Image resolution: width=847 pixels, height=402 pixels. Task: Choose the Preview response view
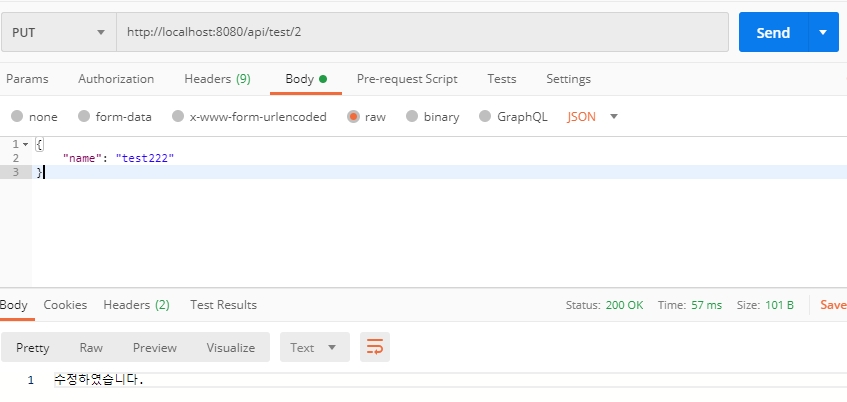(x=154, y=347)
